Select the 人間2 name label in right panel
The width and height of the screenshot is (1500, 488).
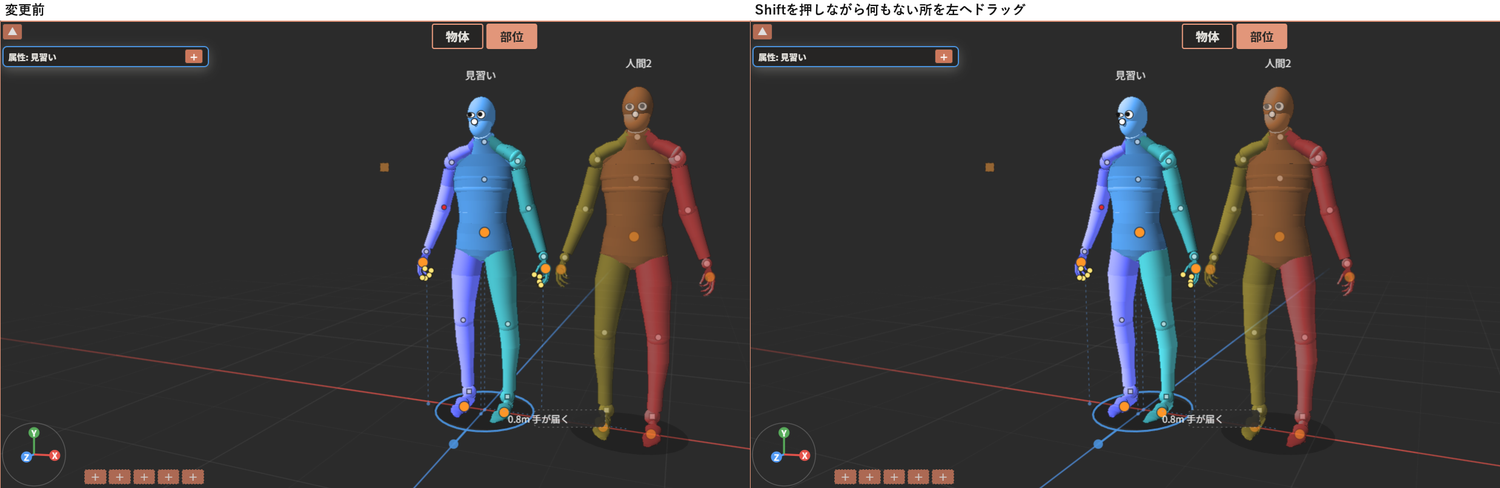(x=1278, y=64)
